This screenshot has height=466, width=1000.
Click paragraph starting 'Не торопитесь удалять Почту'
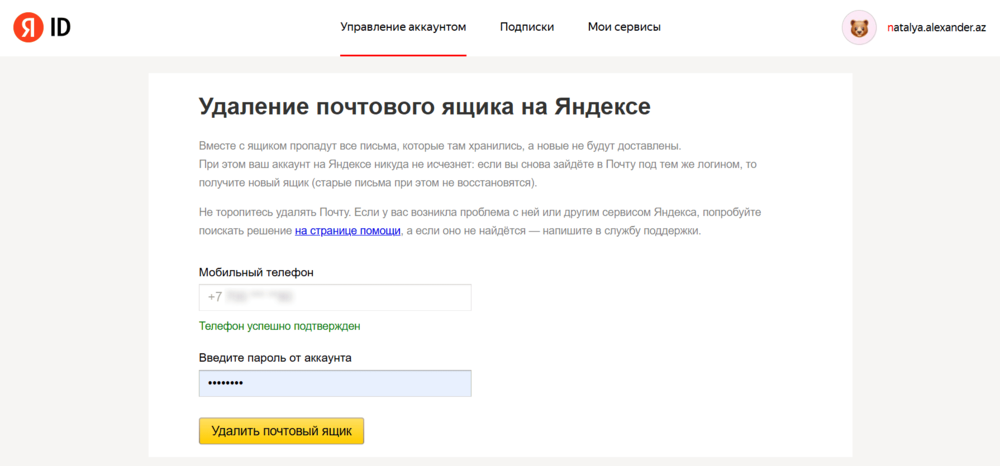pyautogui.click(x=480, y=221)
